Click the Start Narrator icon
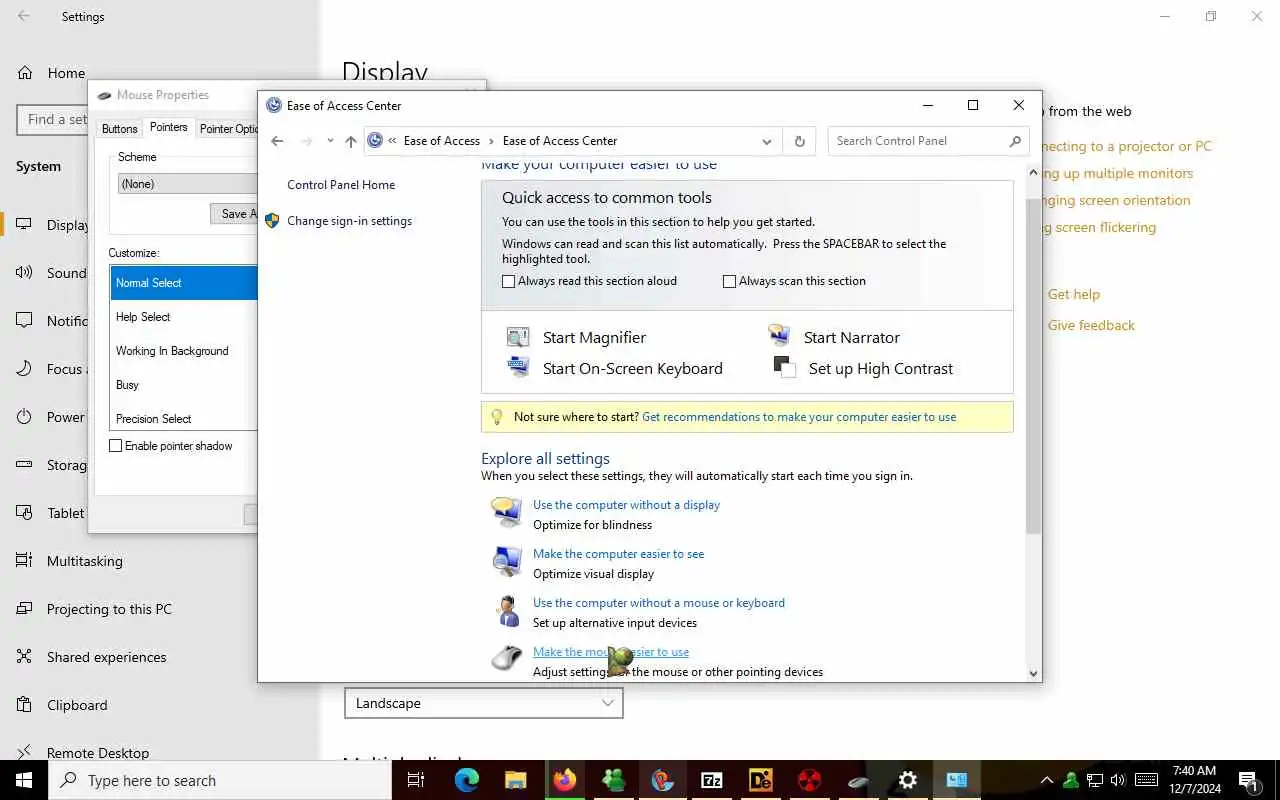 (x=780, y=336)
